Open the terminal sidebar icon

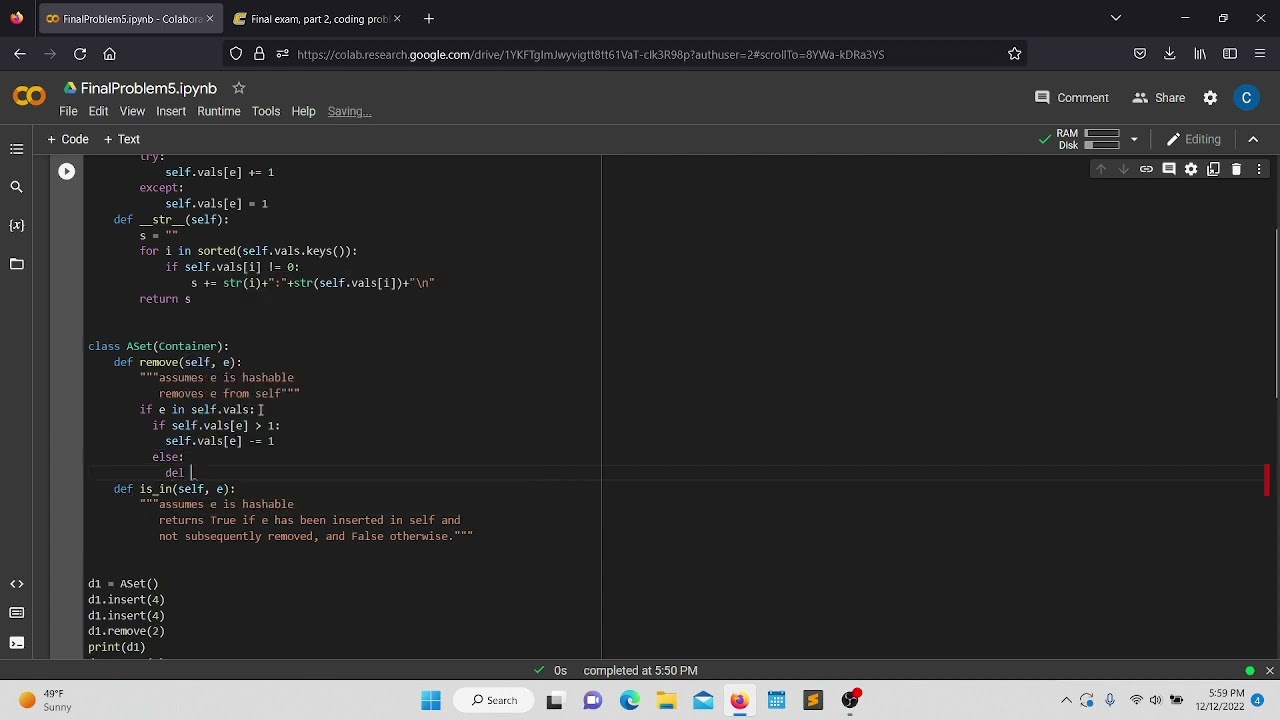point(17,642)
